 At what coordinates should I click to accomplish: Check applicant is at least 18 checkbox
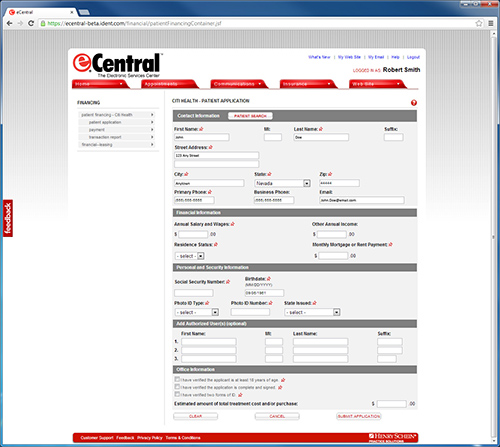[177, 379]
